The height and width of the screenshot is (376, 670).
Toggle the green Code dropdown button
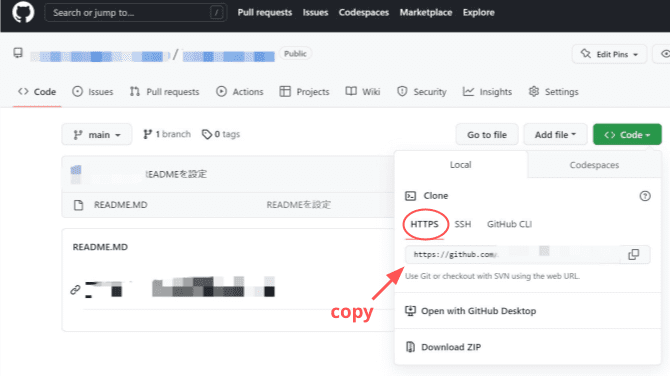(627, 135)
